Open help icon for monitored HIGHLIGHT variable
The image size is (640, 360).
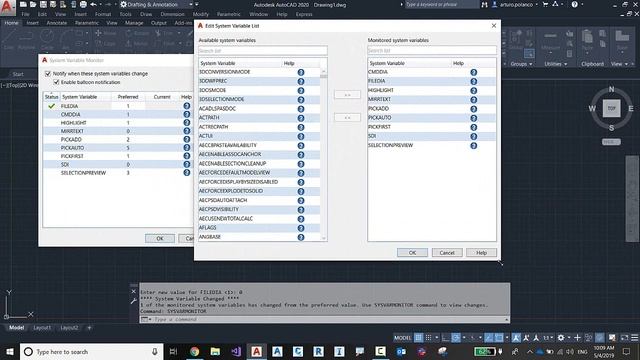click(473, 91)
